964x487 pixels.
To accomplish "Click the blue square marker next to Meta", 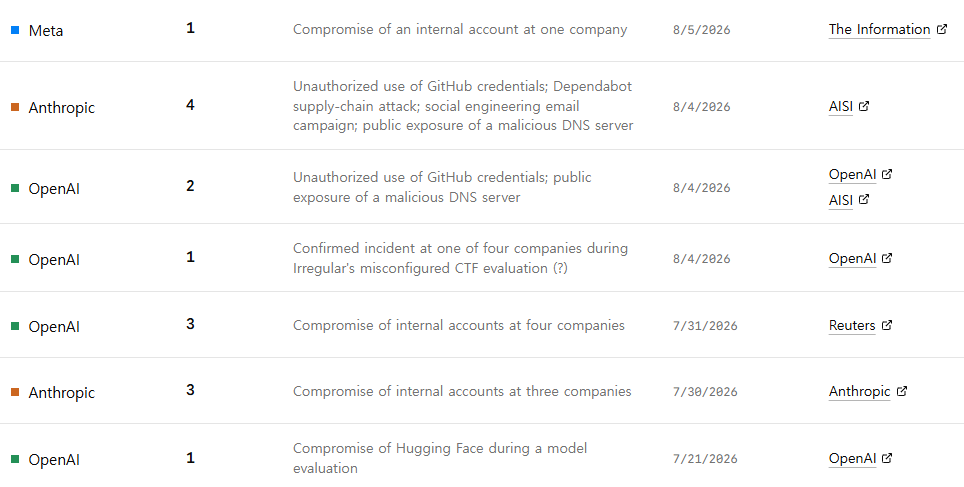I will pos(15,30).
